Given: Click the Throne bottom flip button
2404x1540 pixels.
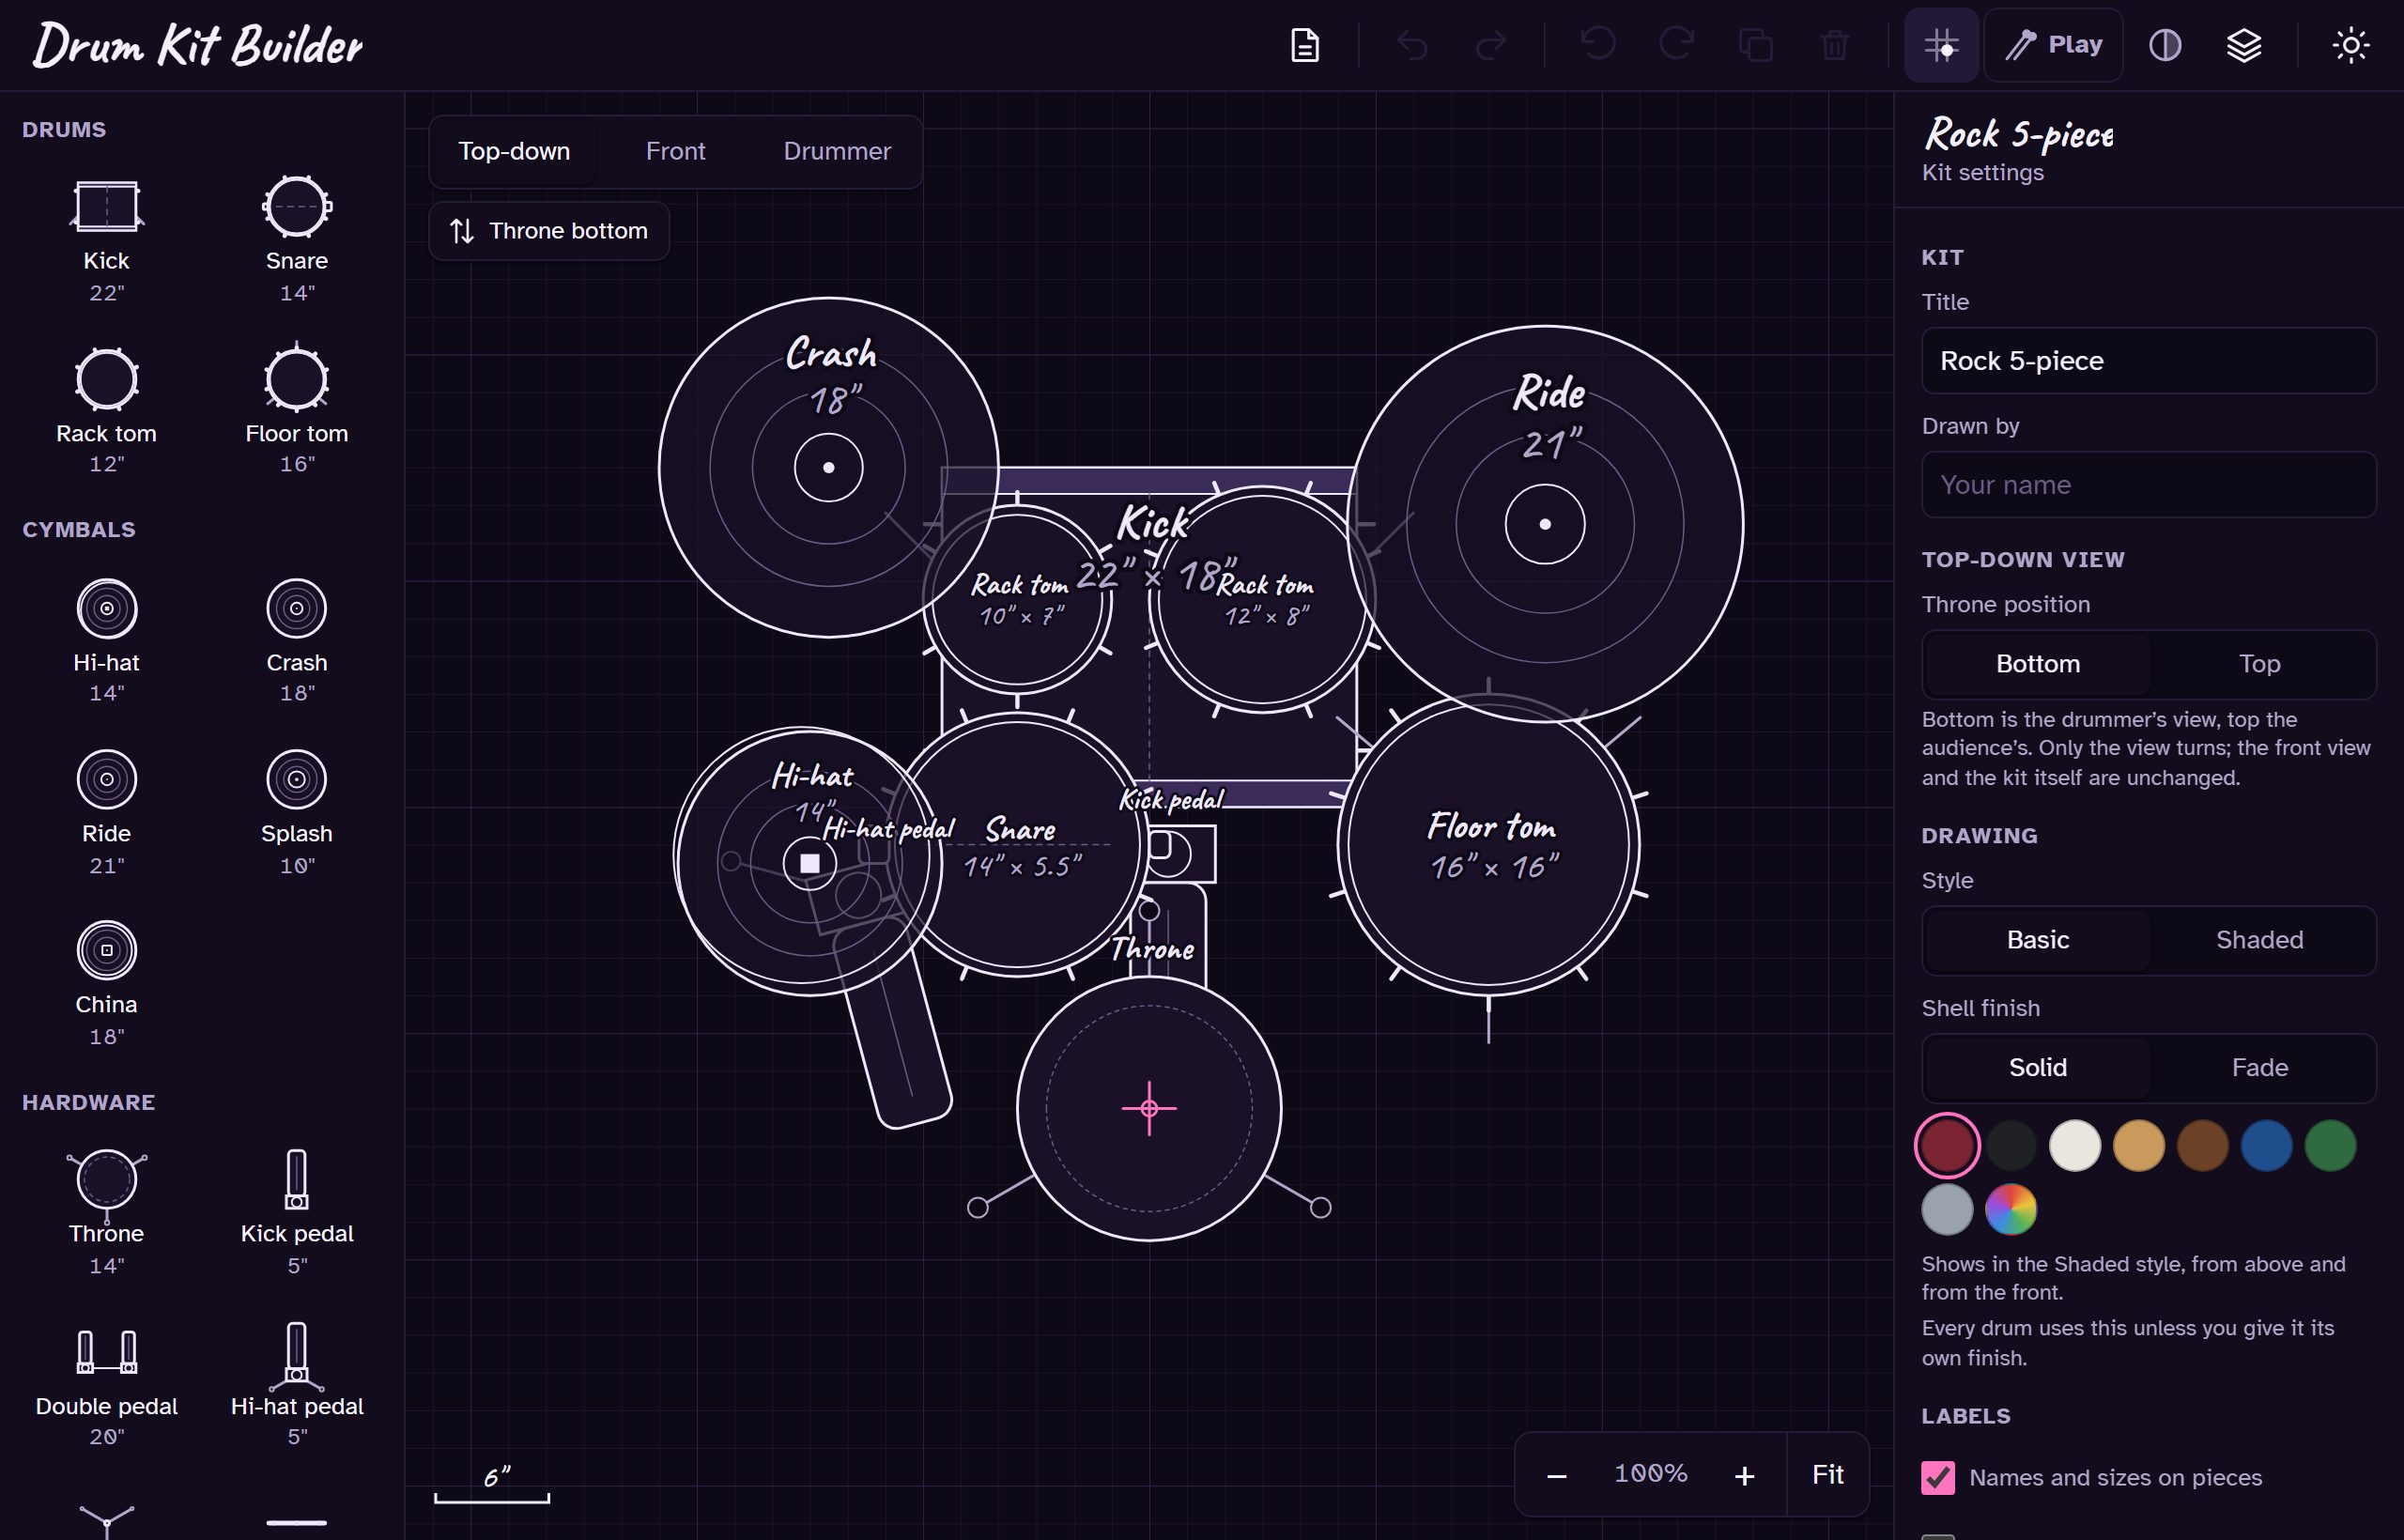Looking at the screenshot, I should tap(549, 231).
